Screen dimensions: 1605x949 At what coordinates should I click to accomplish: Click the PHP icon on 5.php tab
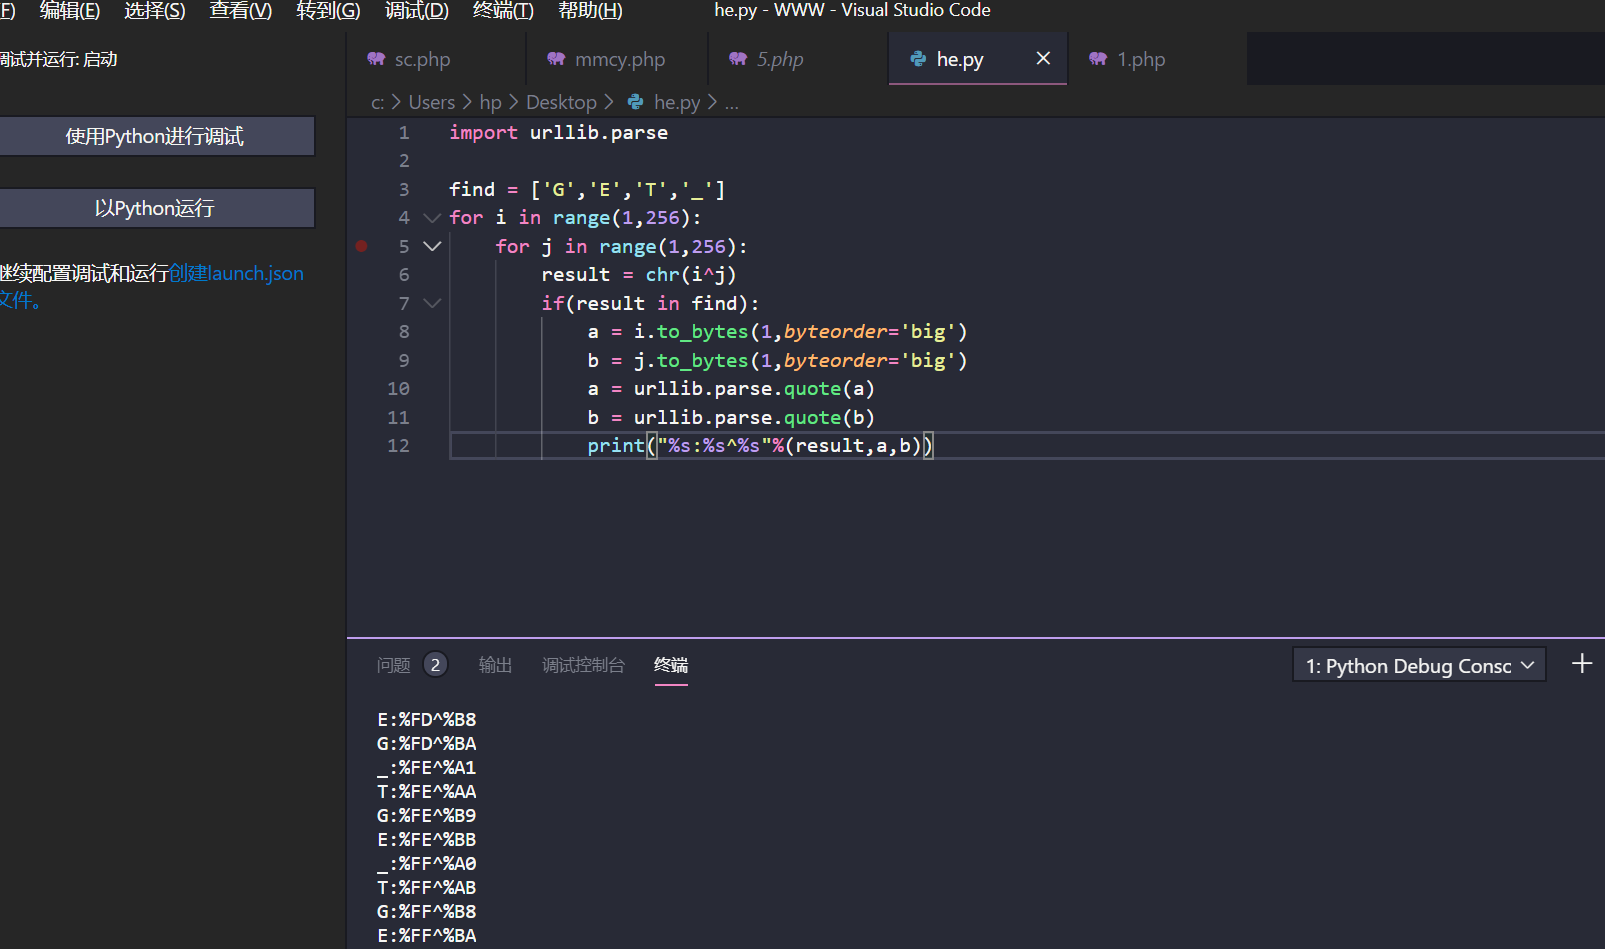point(738,59)
